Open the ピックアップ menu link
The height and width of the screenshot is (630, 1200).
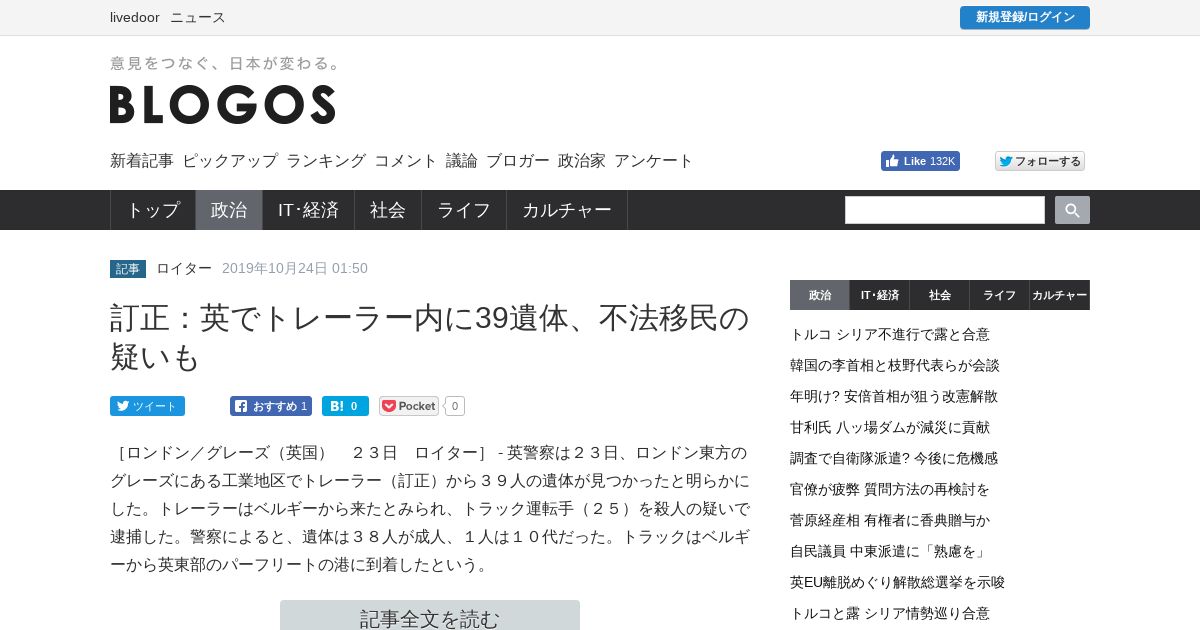point(230,160)
